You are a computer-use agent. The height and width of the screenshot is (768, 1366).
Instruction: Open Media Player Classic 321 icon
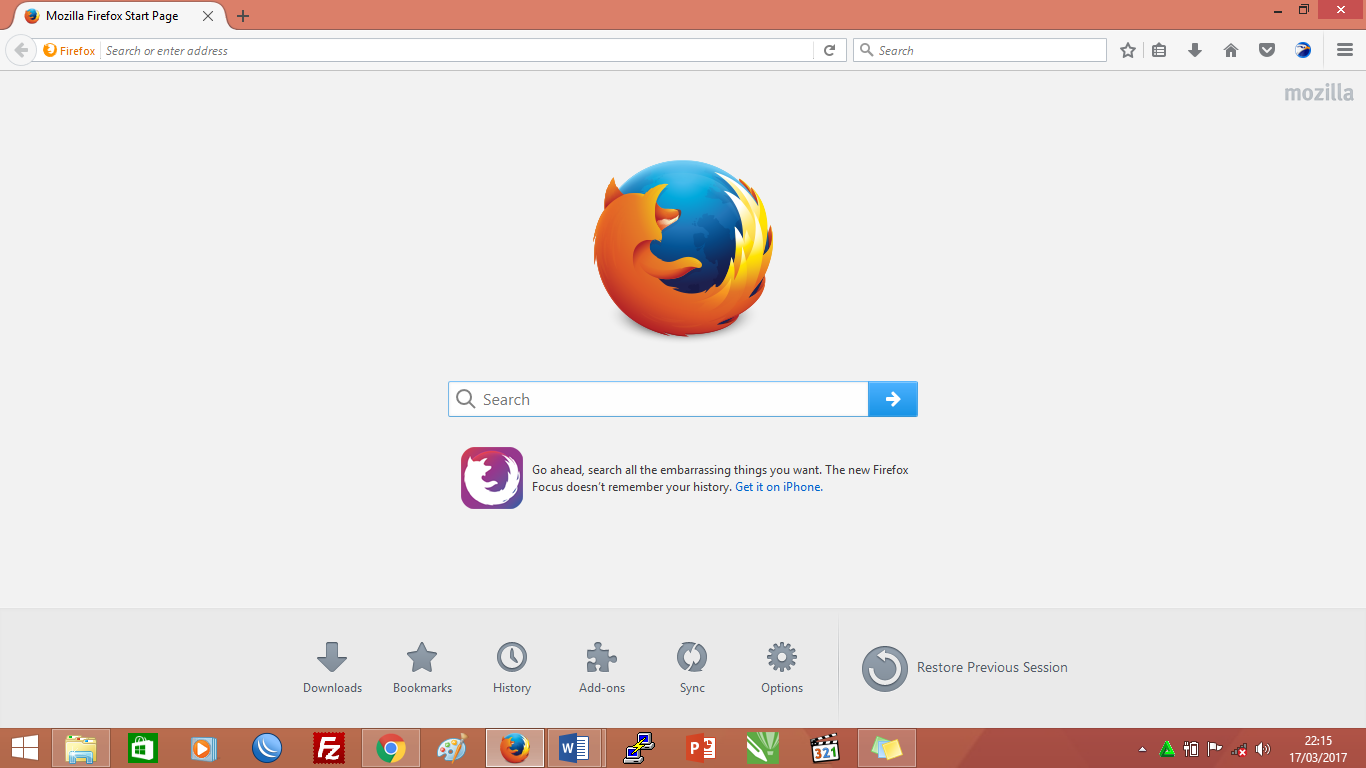tap(824, 748)
